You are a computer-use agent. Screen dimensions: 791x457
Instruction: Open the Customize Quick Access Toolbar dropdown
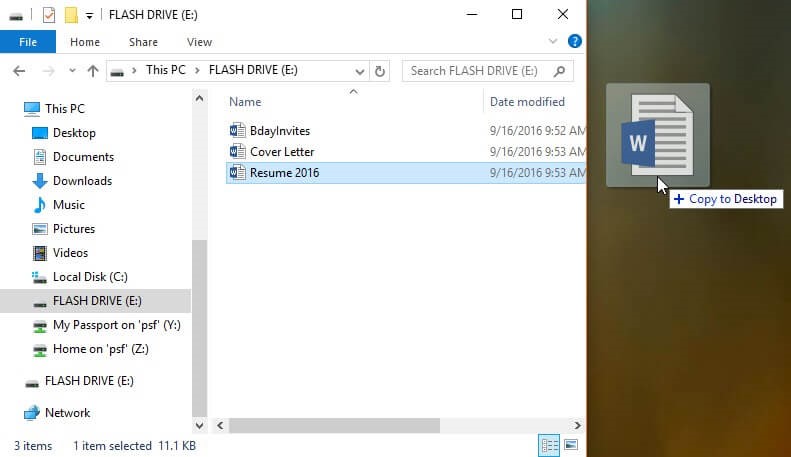click(90, 15)
